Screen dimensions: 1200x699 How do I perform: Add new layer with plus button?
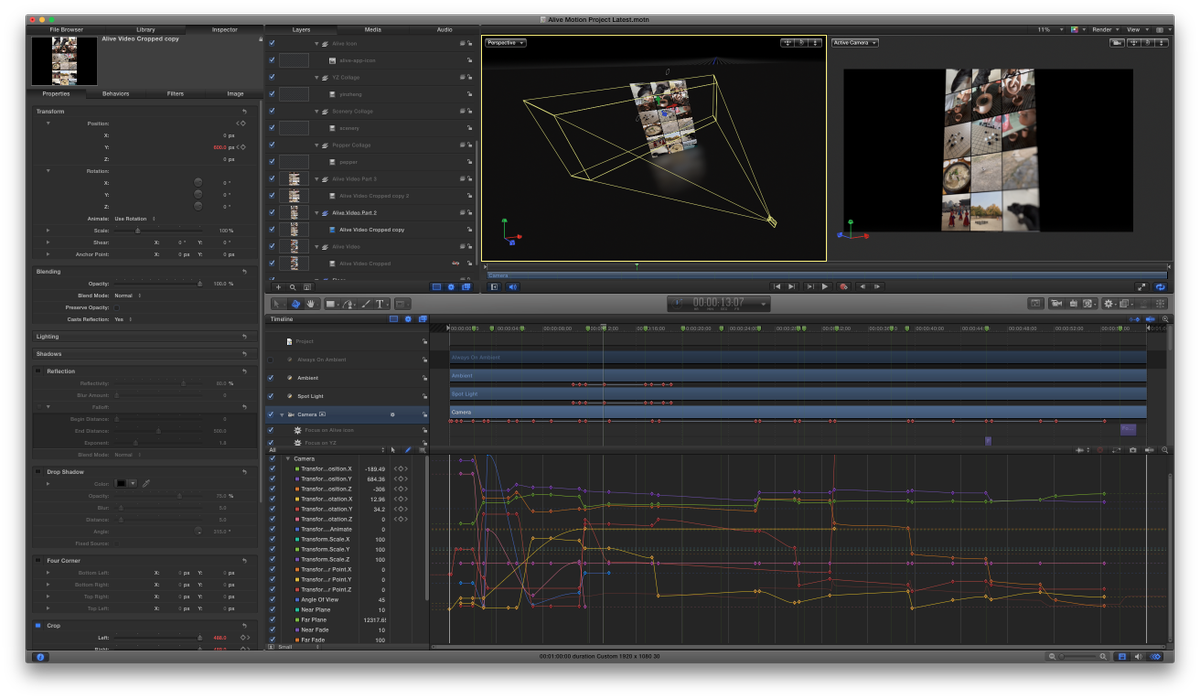click(278, 287)
